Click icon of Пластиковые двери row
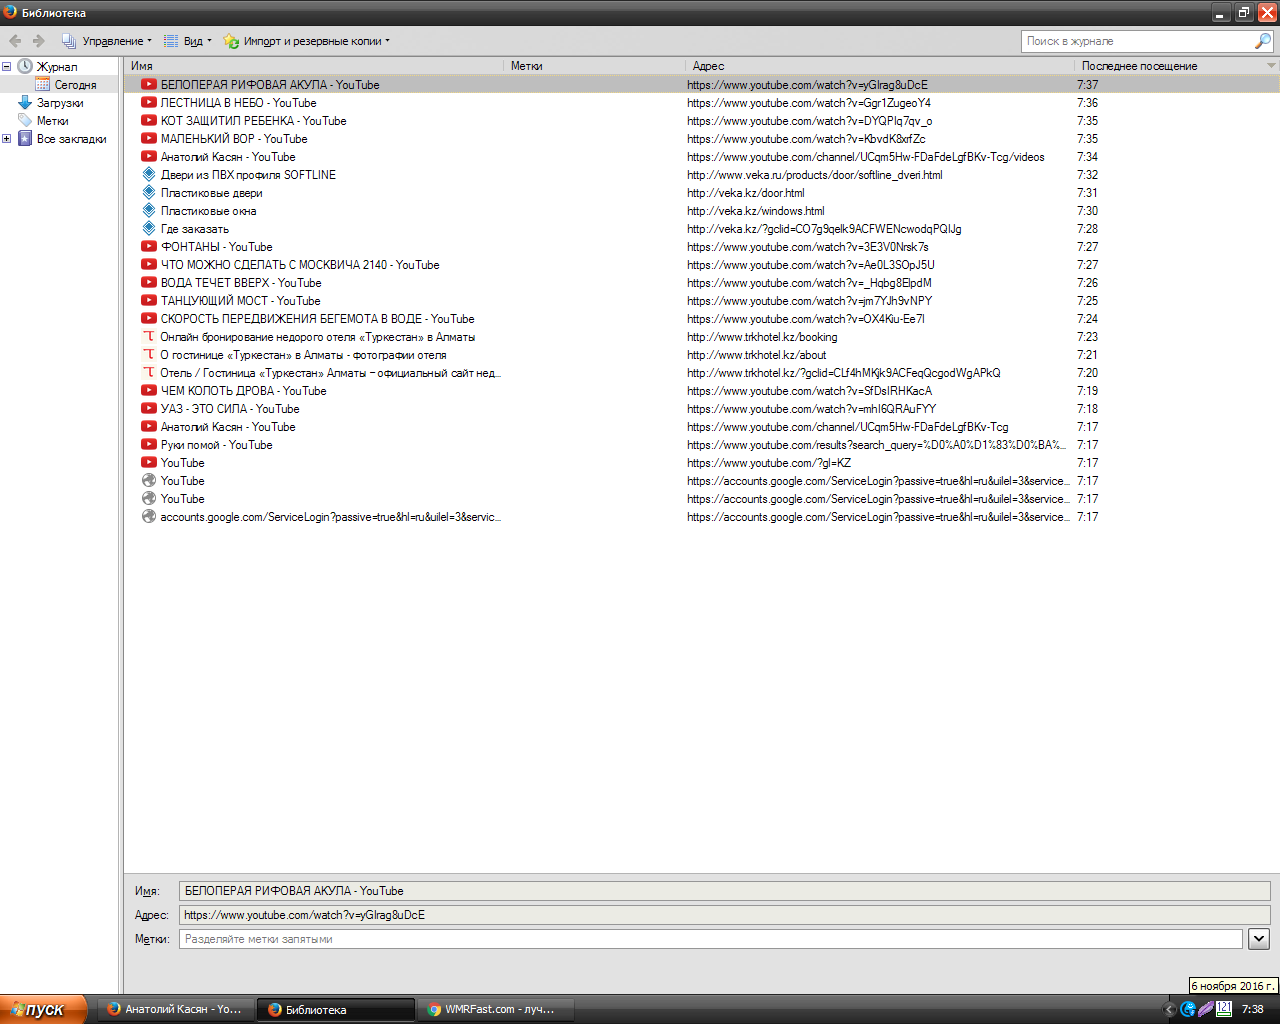Screen dimensions: 1280x1024 click(149, 193)
